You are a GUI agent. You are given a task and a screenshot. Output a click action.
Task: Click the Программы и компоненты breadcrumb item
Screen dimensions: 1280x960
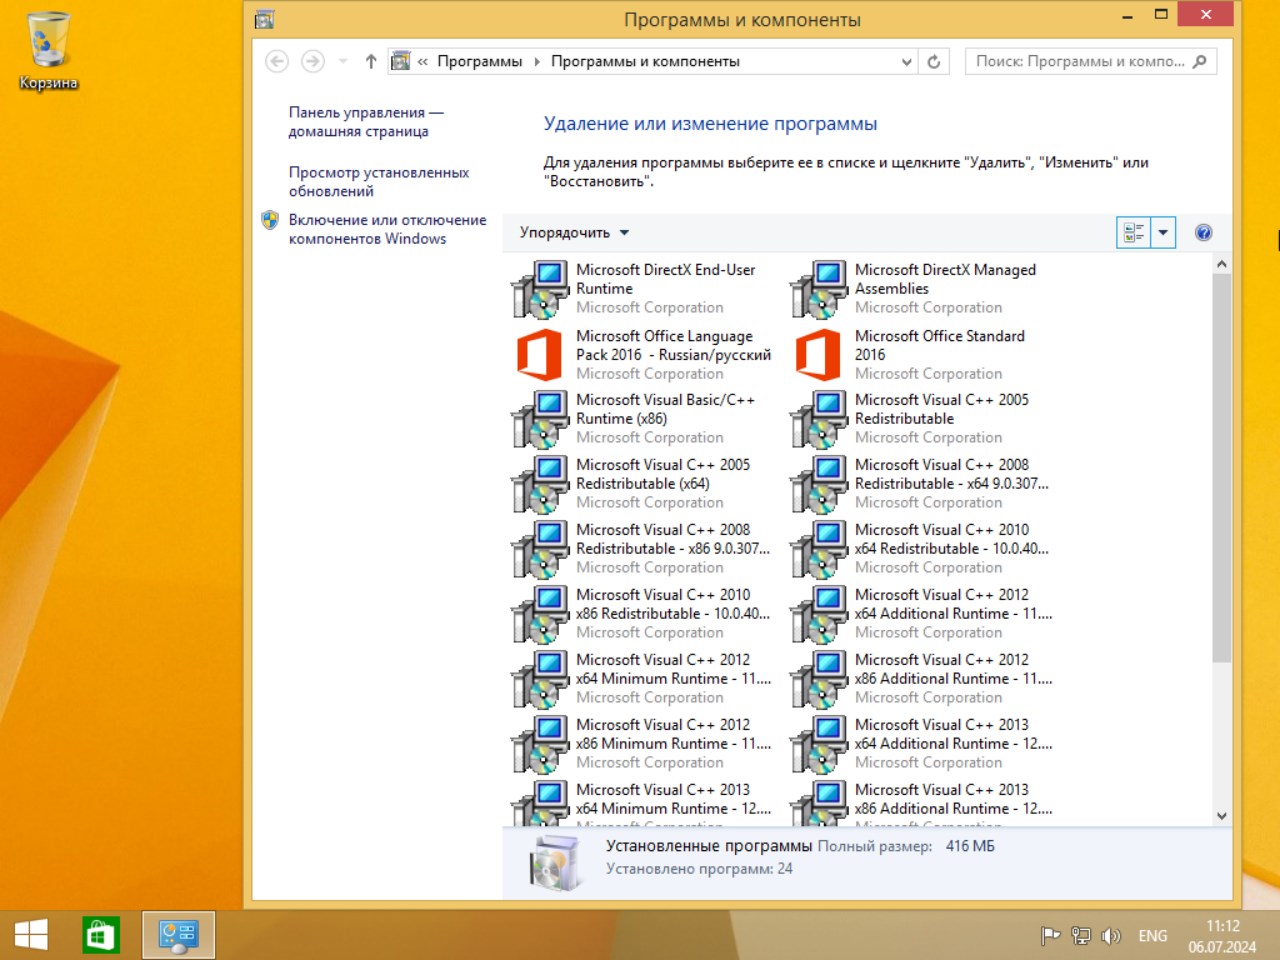(x=645, y=61)
